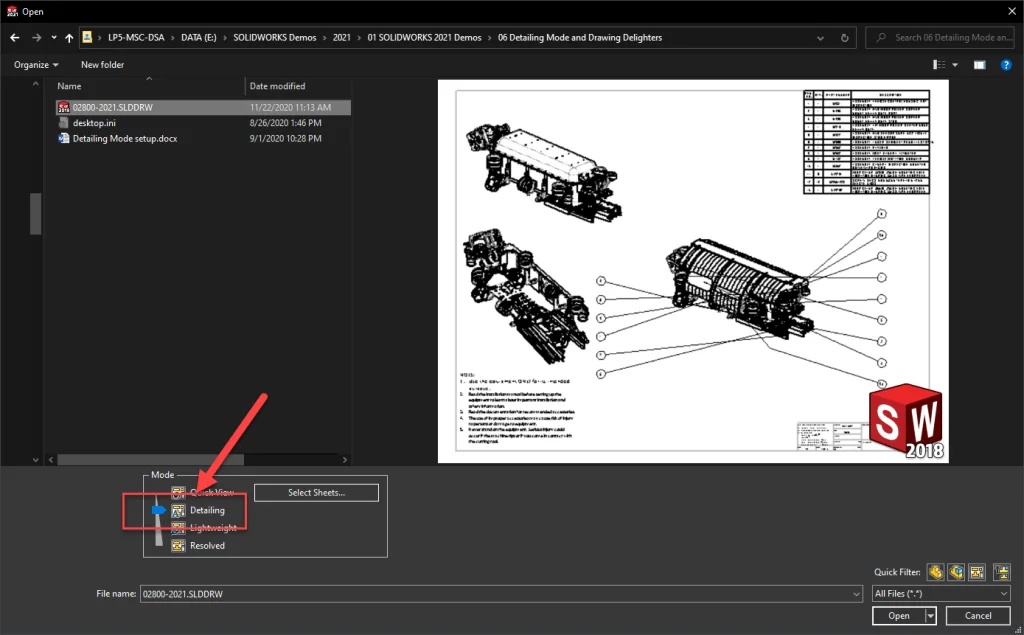1024x635 pixels.
Task: Click the Refresh icon in address bar
Action: coord(846,38)
